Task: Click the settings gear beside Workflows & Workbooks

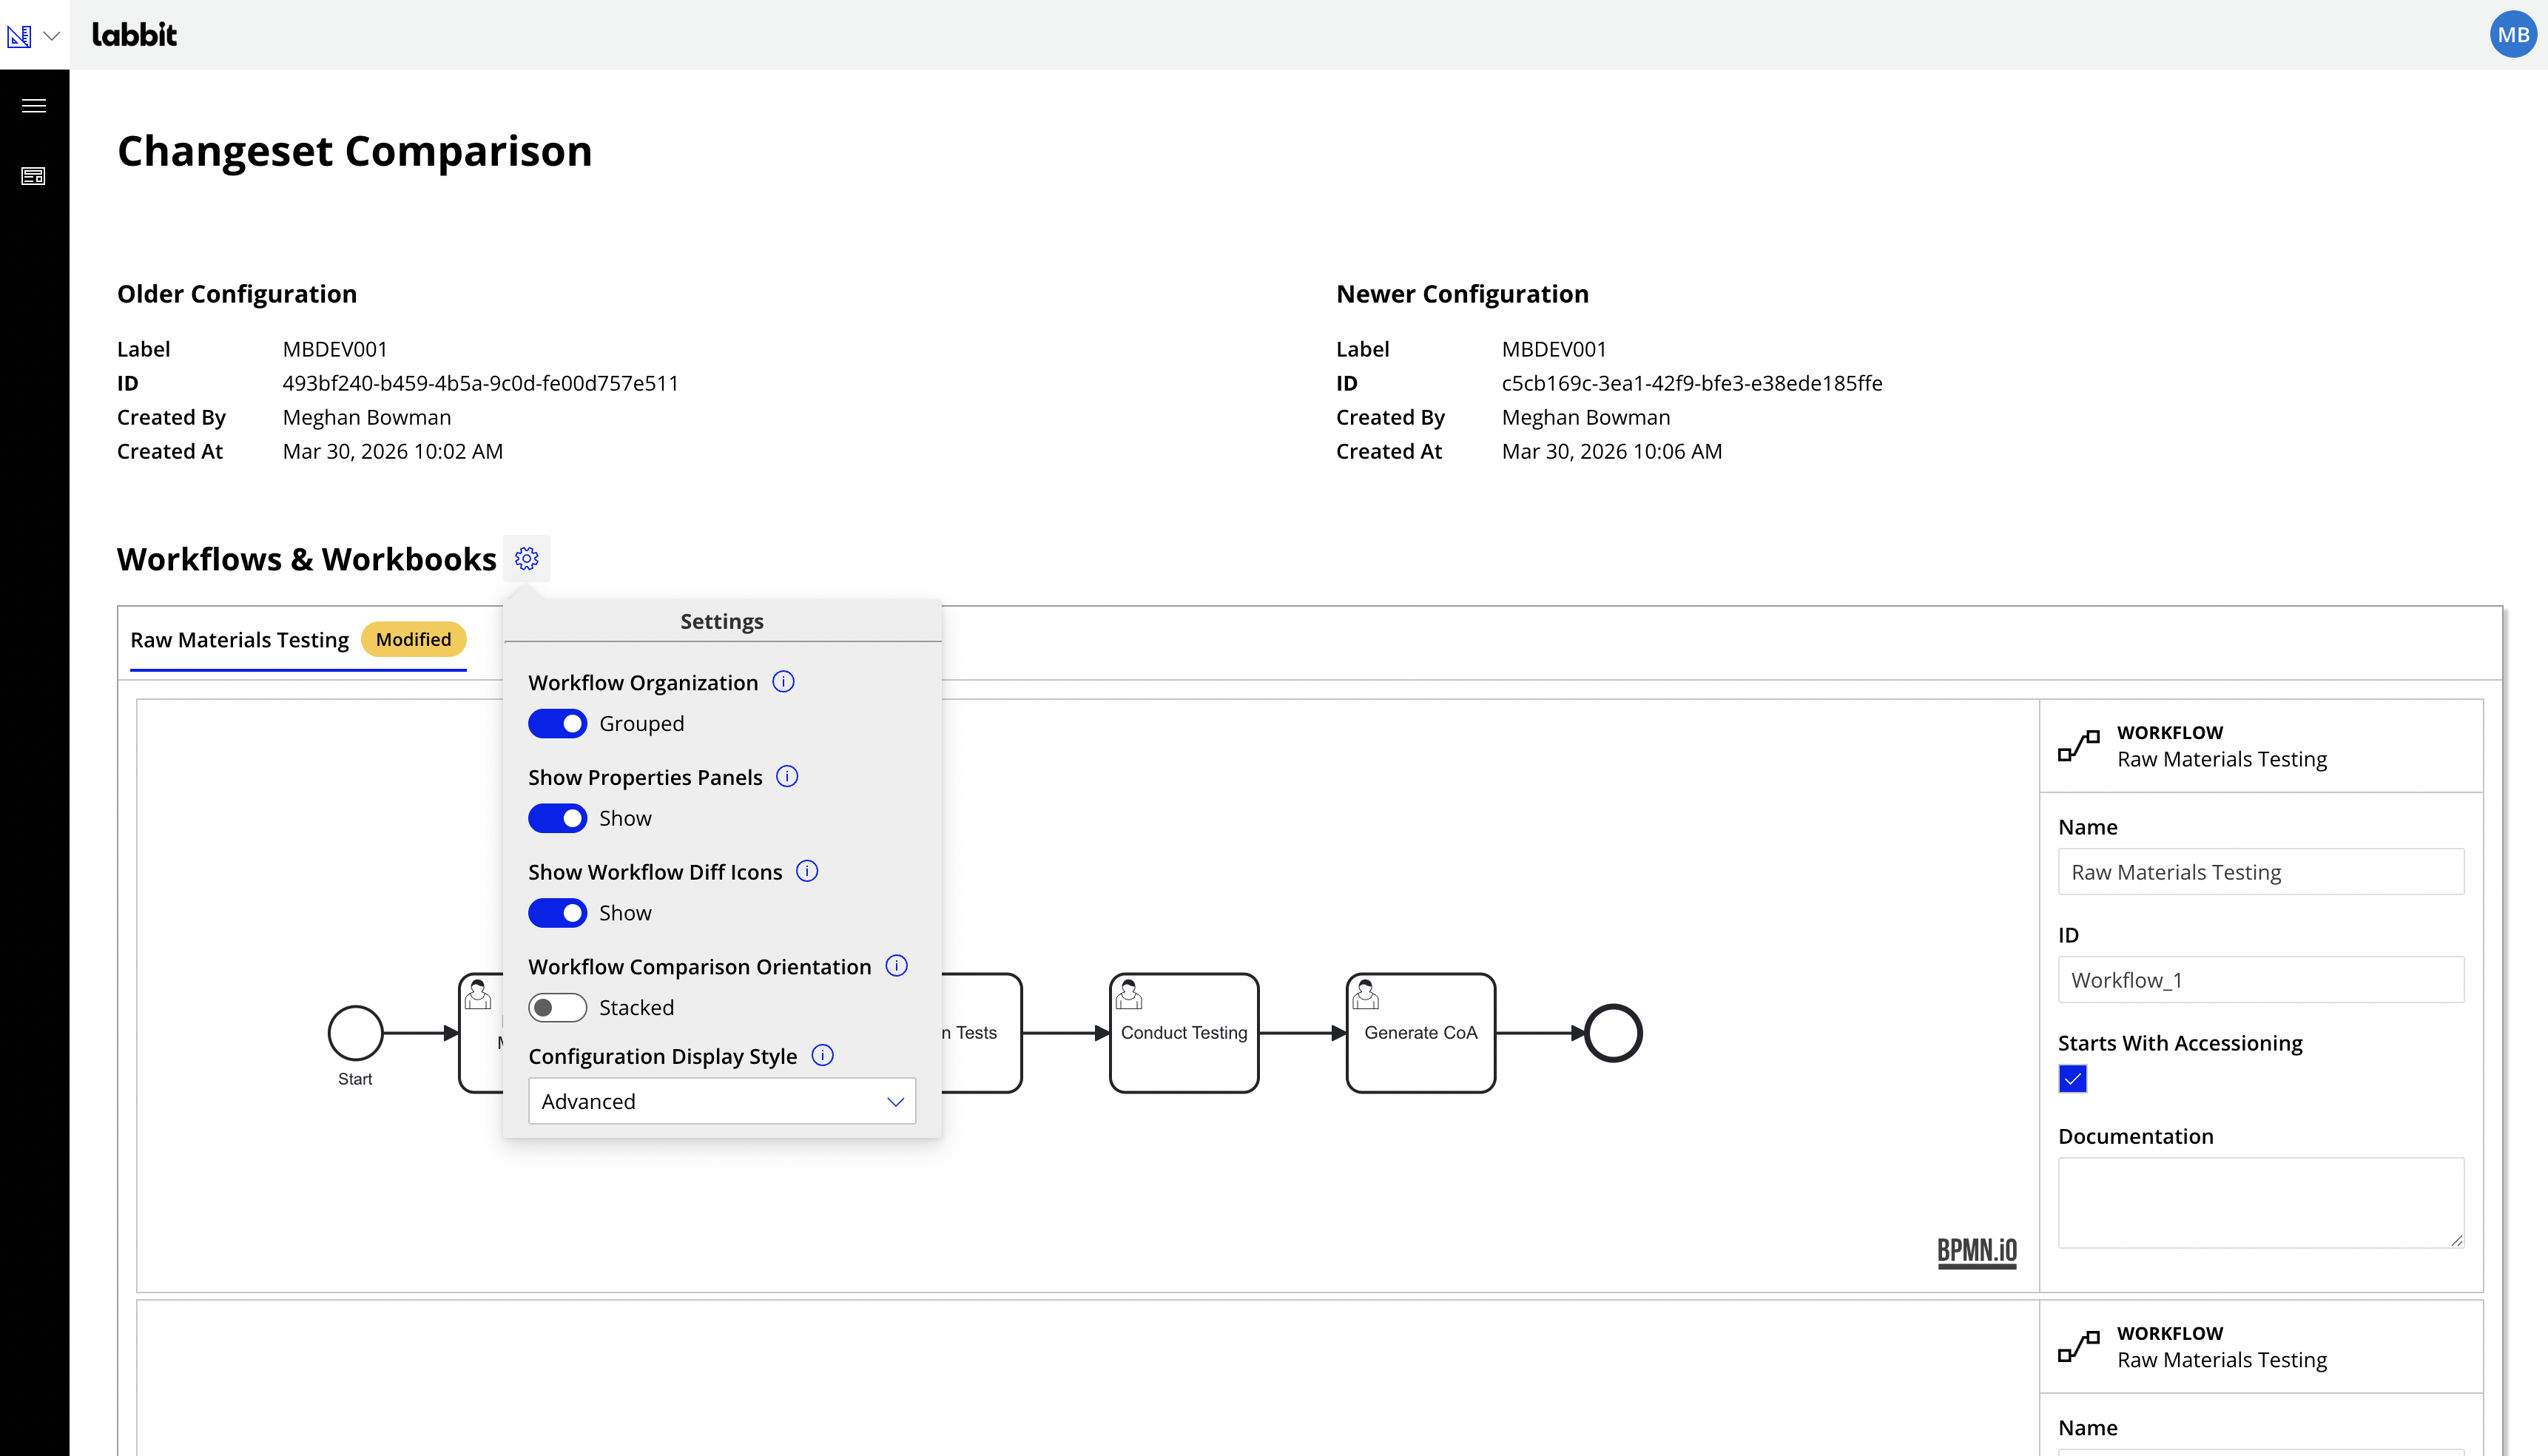Action: pyautogui.click(x=527, y=558)
